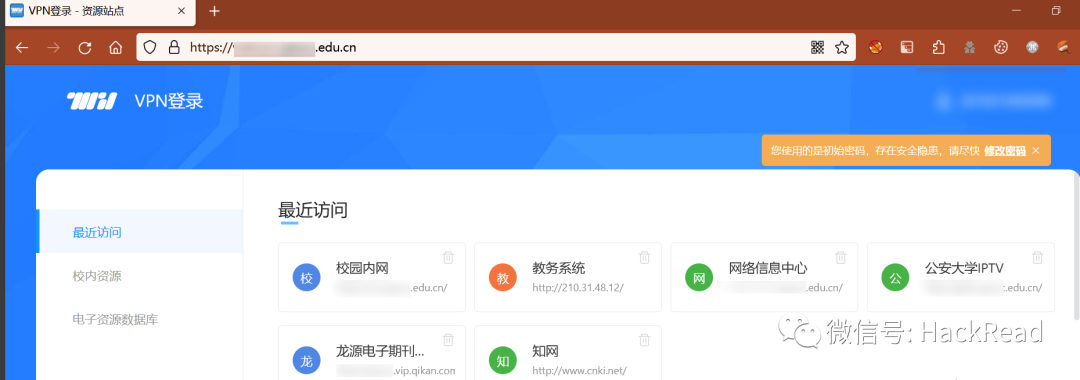Click the container tabs extension icon
This screenshot has height=380, width=1080.
point(907,48)
